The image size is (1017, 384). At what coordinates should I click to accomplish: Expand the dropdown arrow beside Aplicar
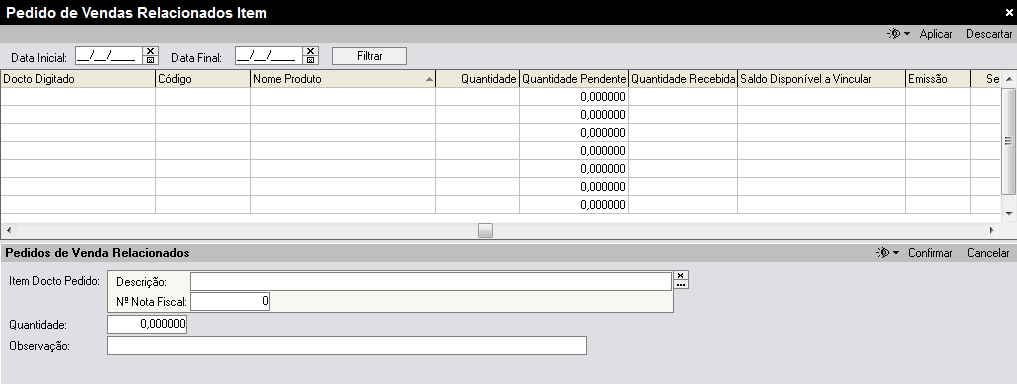[907, 34]
